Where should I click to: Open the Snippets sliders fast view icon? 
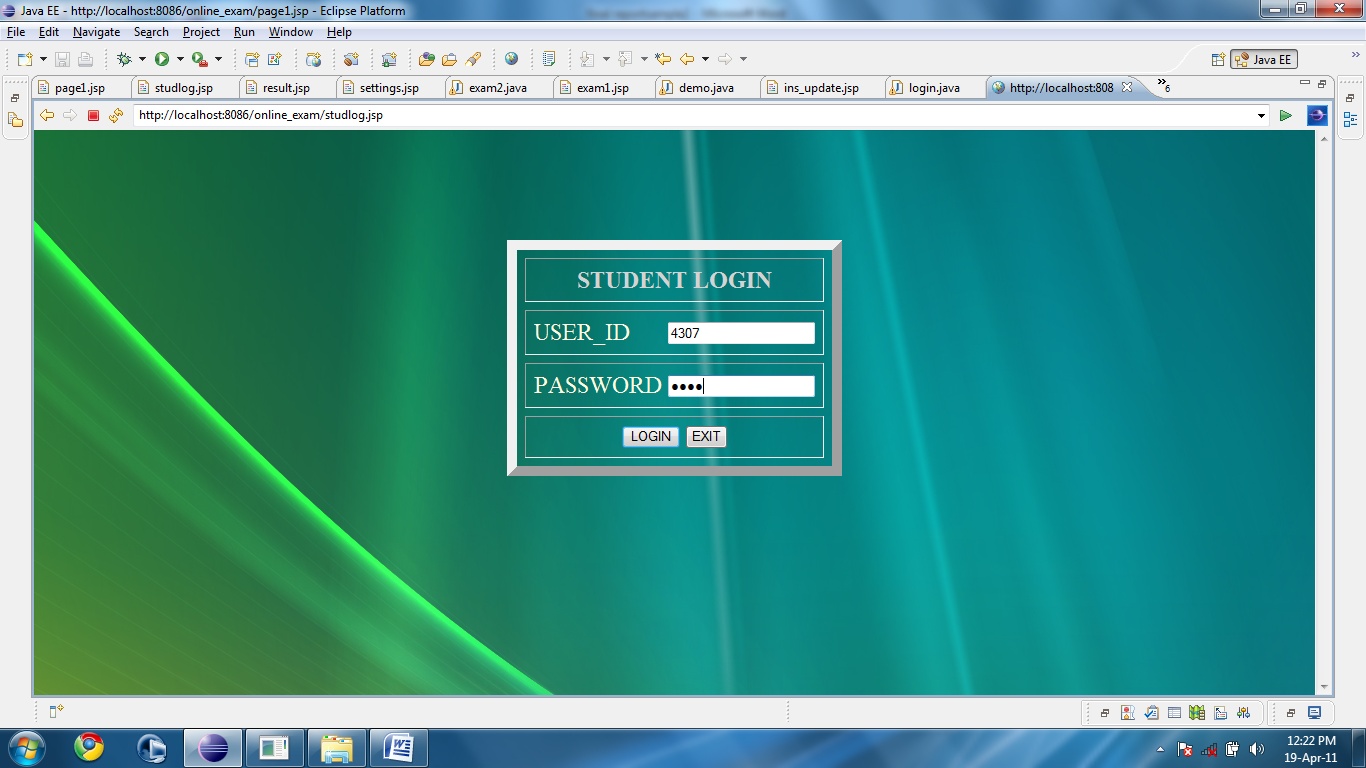1243,713
